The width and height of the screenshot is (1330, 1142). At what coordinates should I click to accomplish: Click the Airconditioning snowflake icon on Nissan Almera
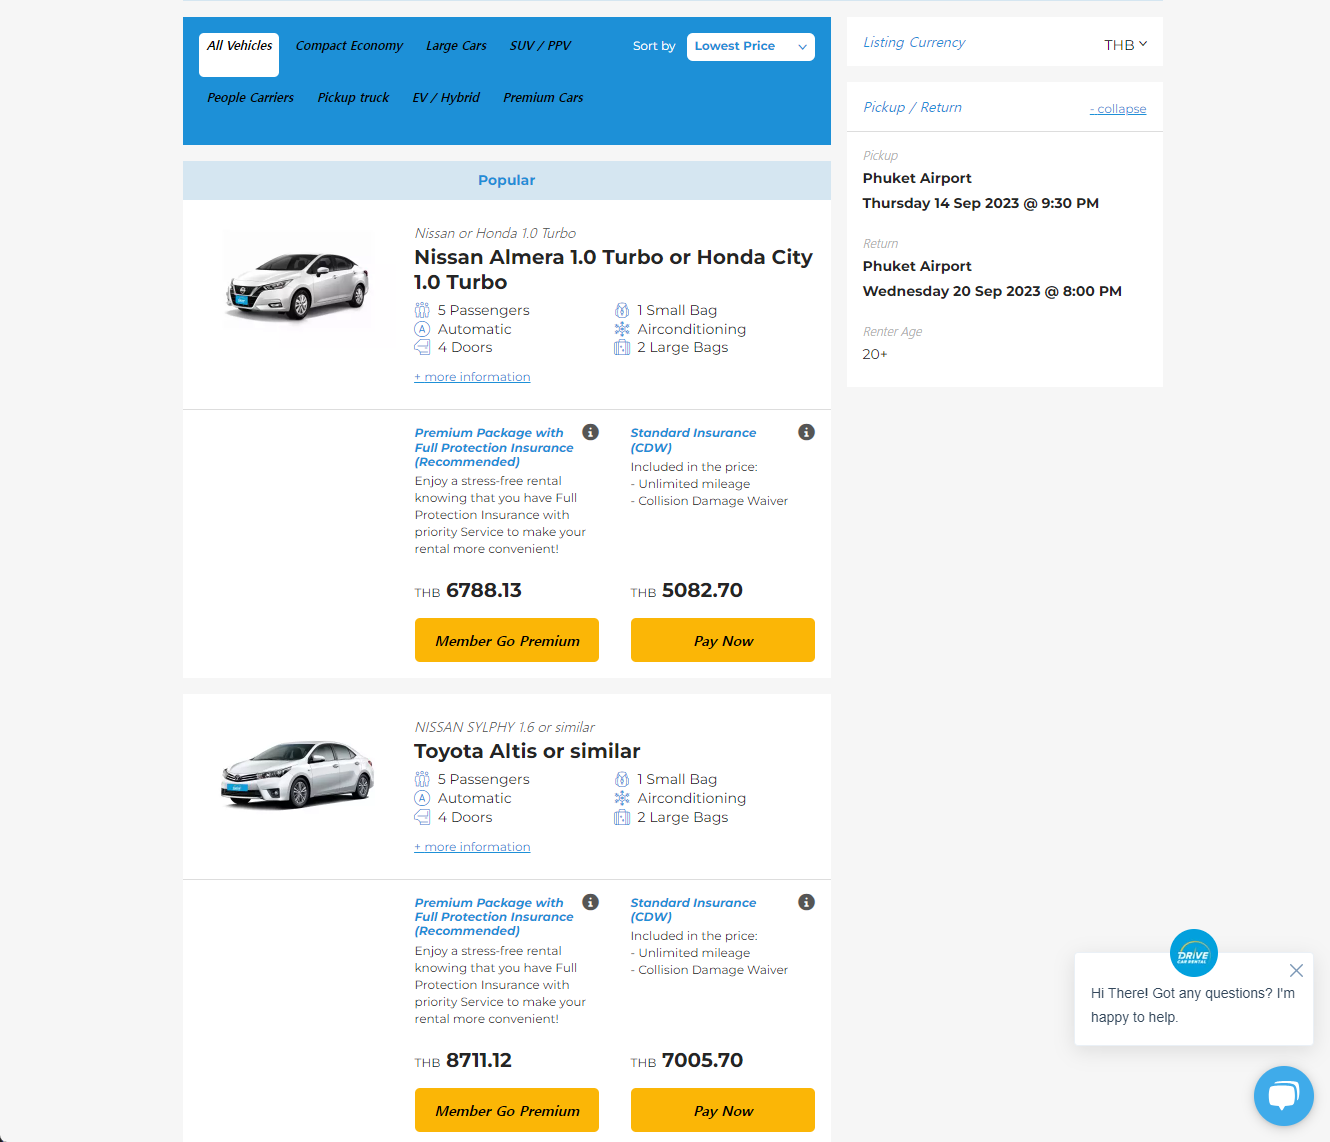coord(622,329)
